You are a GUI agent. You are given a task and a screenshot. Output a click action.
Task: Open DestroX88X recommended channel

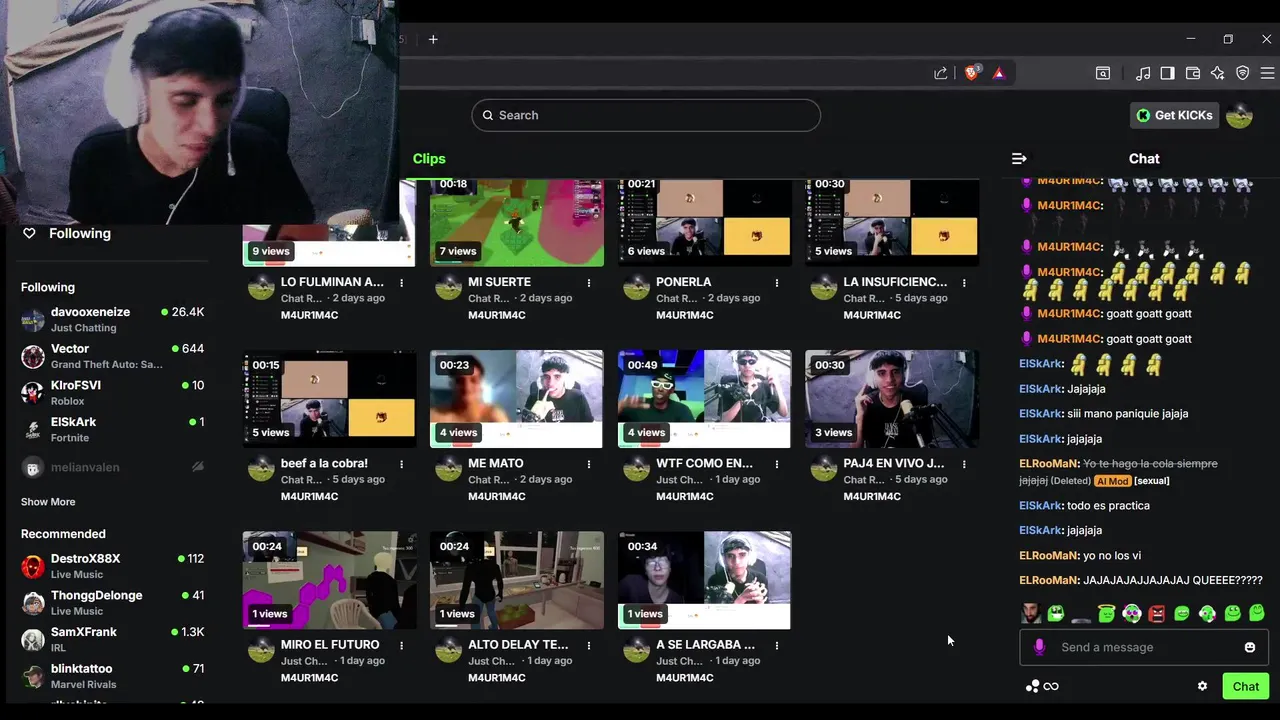tap(112, 566)
